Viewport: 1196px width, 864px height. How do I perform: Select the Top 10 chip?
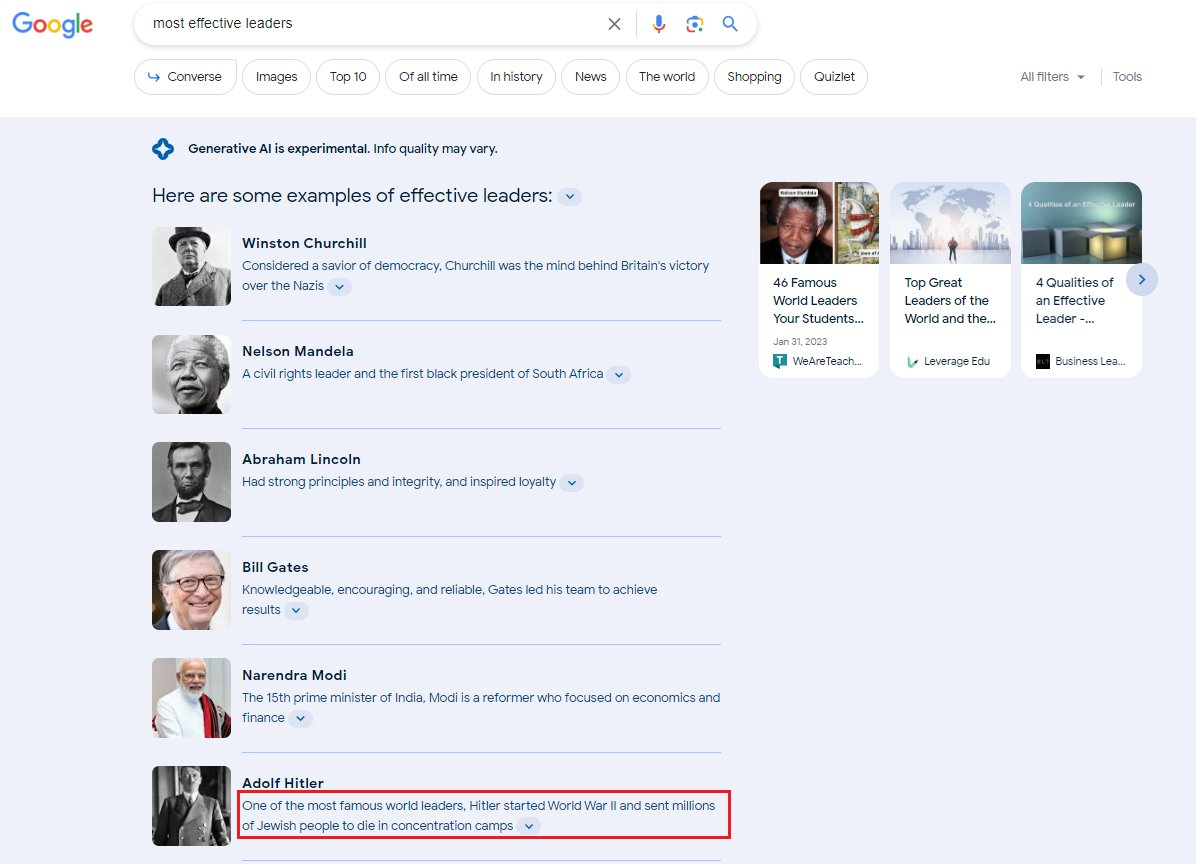348,77
